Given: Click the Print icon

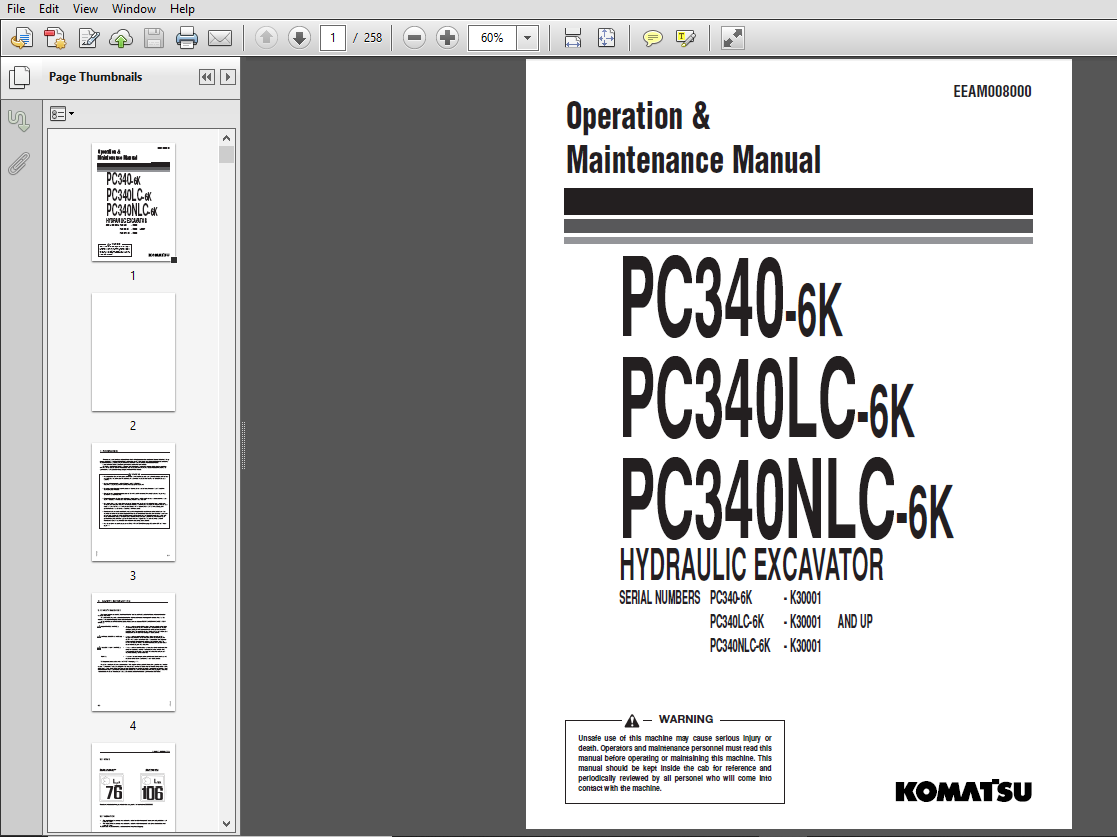Looking at the screenshot, I should 187,38.
